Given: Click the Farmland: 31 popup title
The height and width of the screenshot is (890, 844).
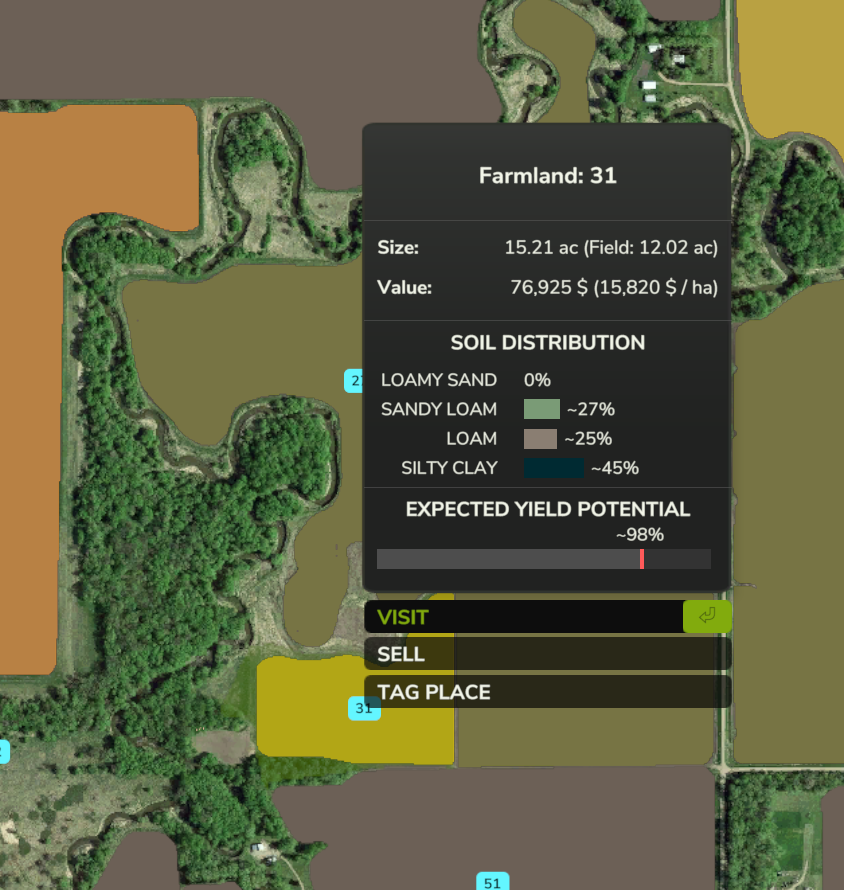Looking at the screenshot, I should [x=547, y=176].
